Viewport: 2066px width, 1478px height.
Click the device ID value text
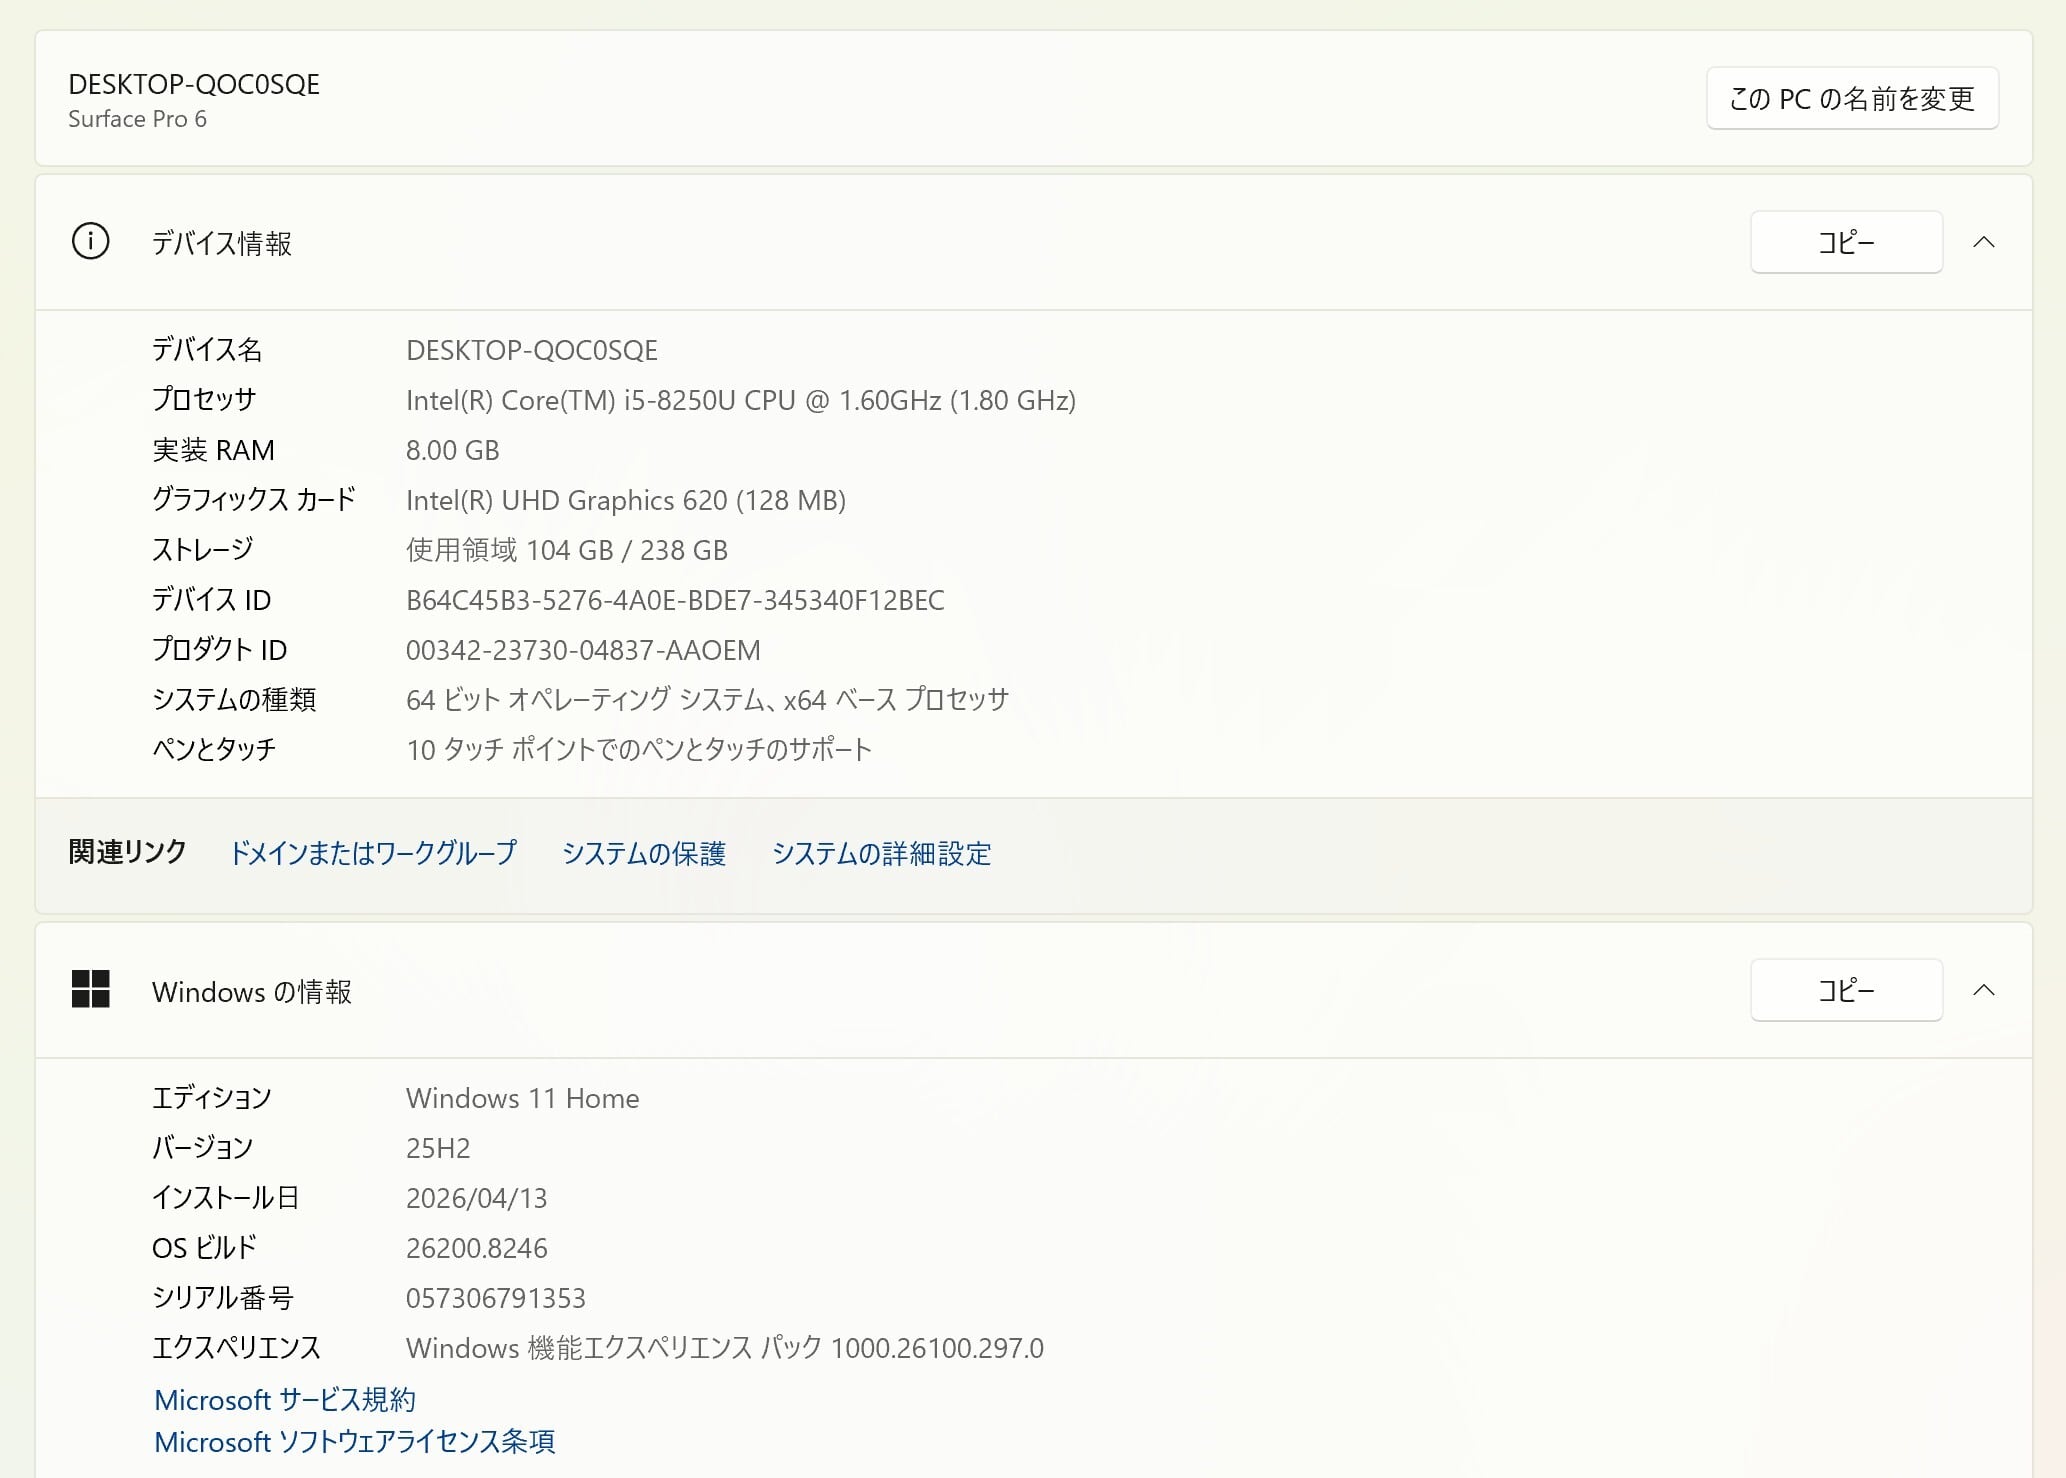[675, 600]
